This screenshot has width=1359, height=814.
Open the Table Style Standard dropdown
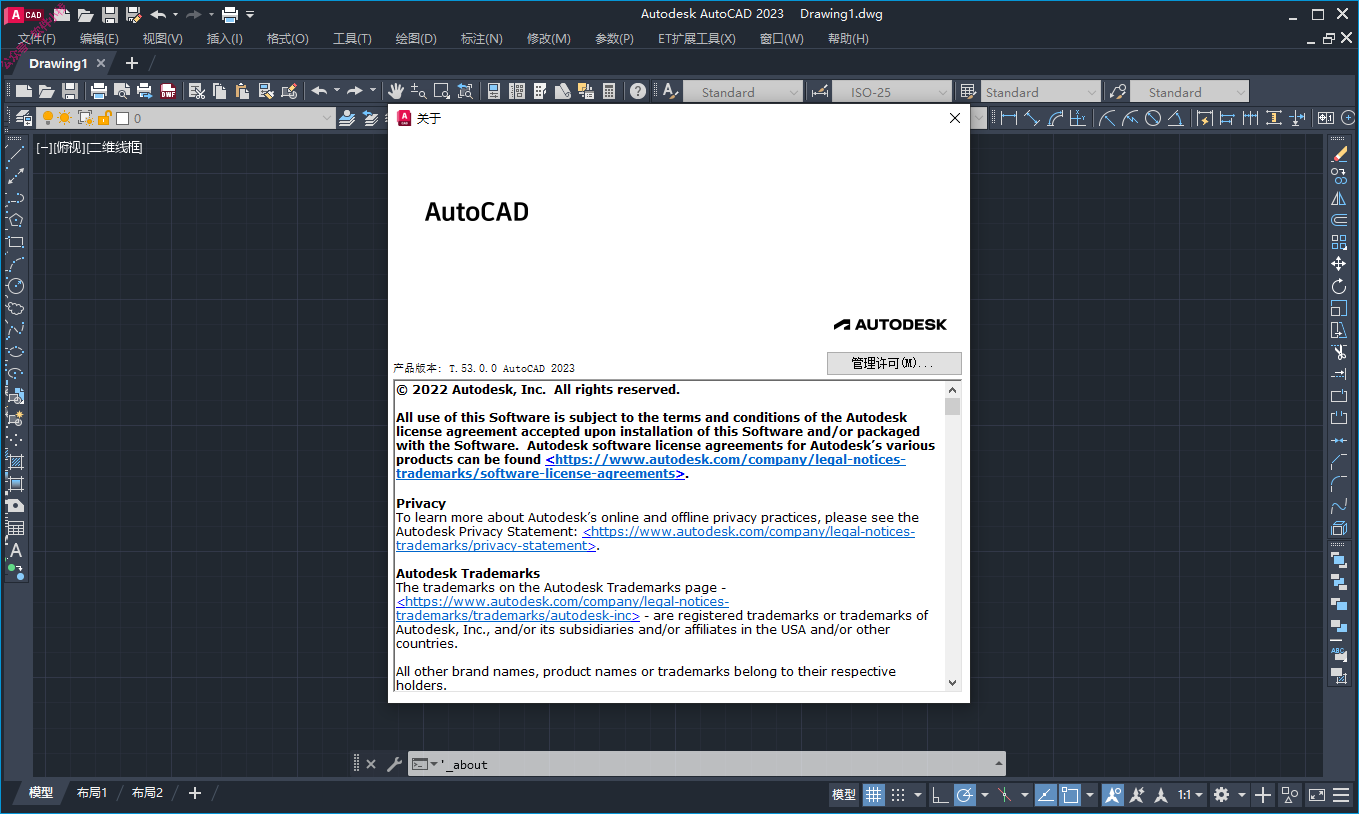(1040, 92)
